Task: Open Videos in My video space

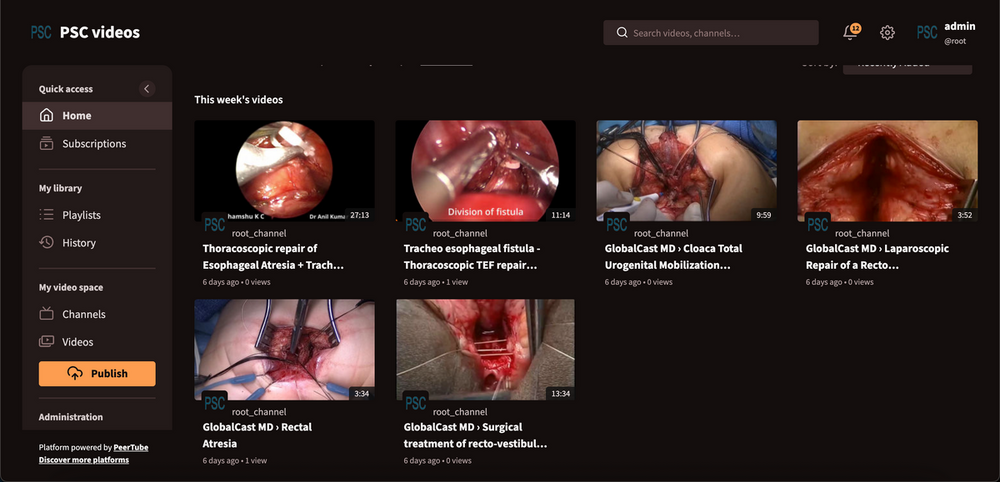Action: [97, 342]
